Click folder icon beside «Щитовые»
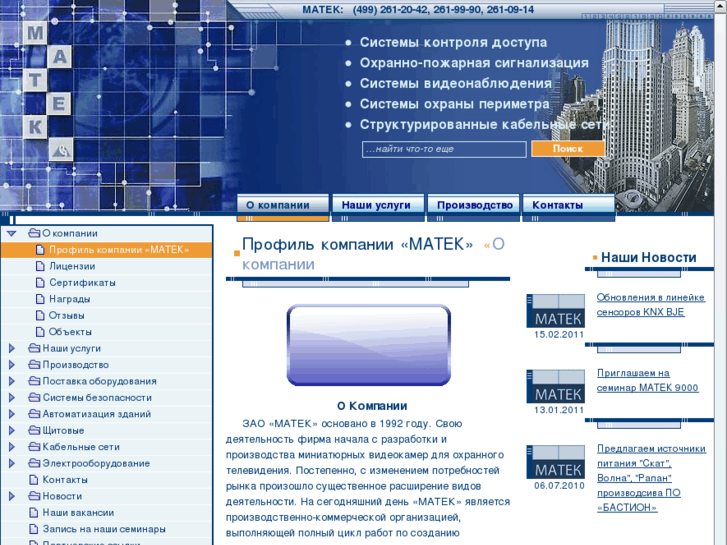Screen dimensions: 727x545 coord(34,430)
